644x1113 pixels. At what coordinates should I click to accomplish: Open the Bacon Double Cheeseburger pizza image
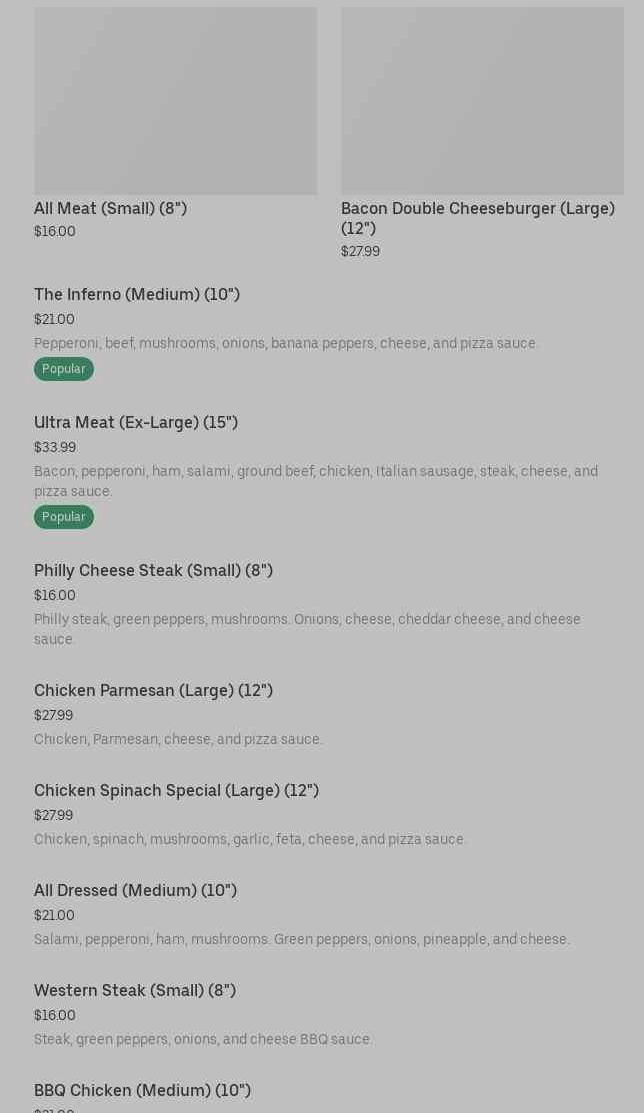(x=482, y=100)
